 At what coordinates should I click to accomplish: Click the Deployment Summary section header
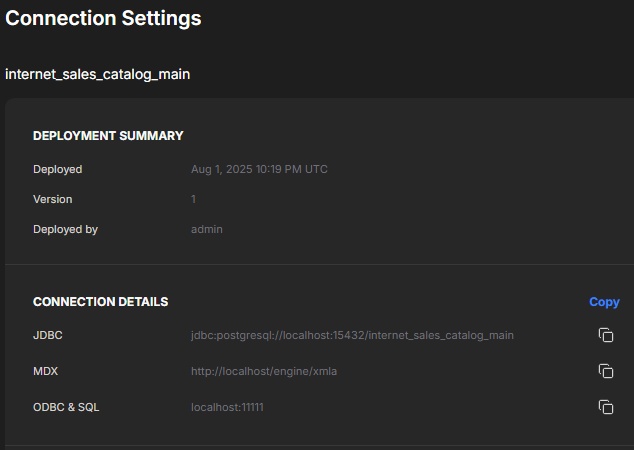[x=108, y=136]
